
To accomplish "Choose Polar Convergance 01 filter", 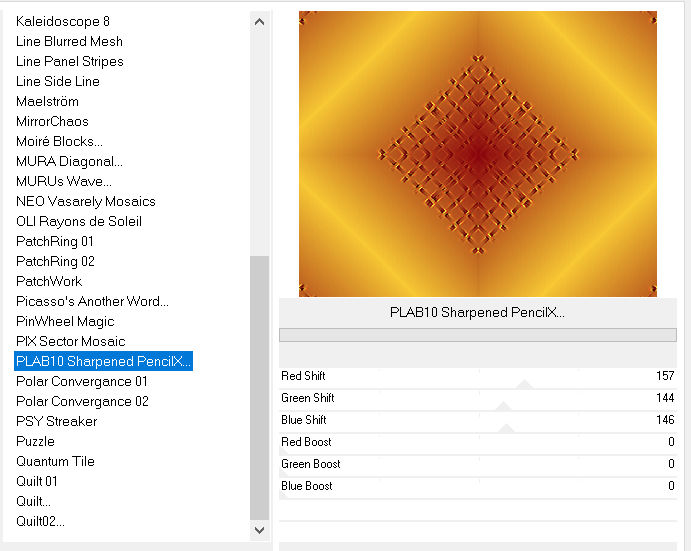I will (82, 381).
